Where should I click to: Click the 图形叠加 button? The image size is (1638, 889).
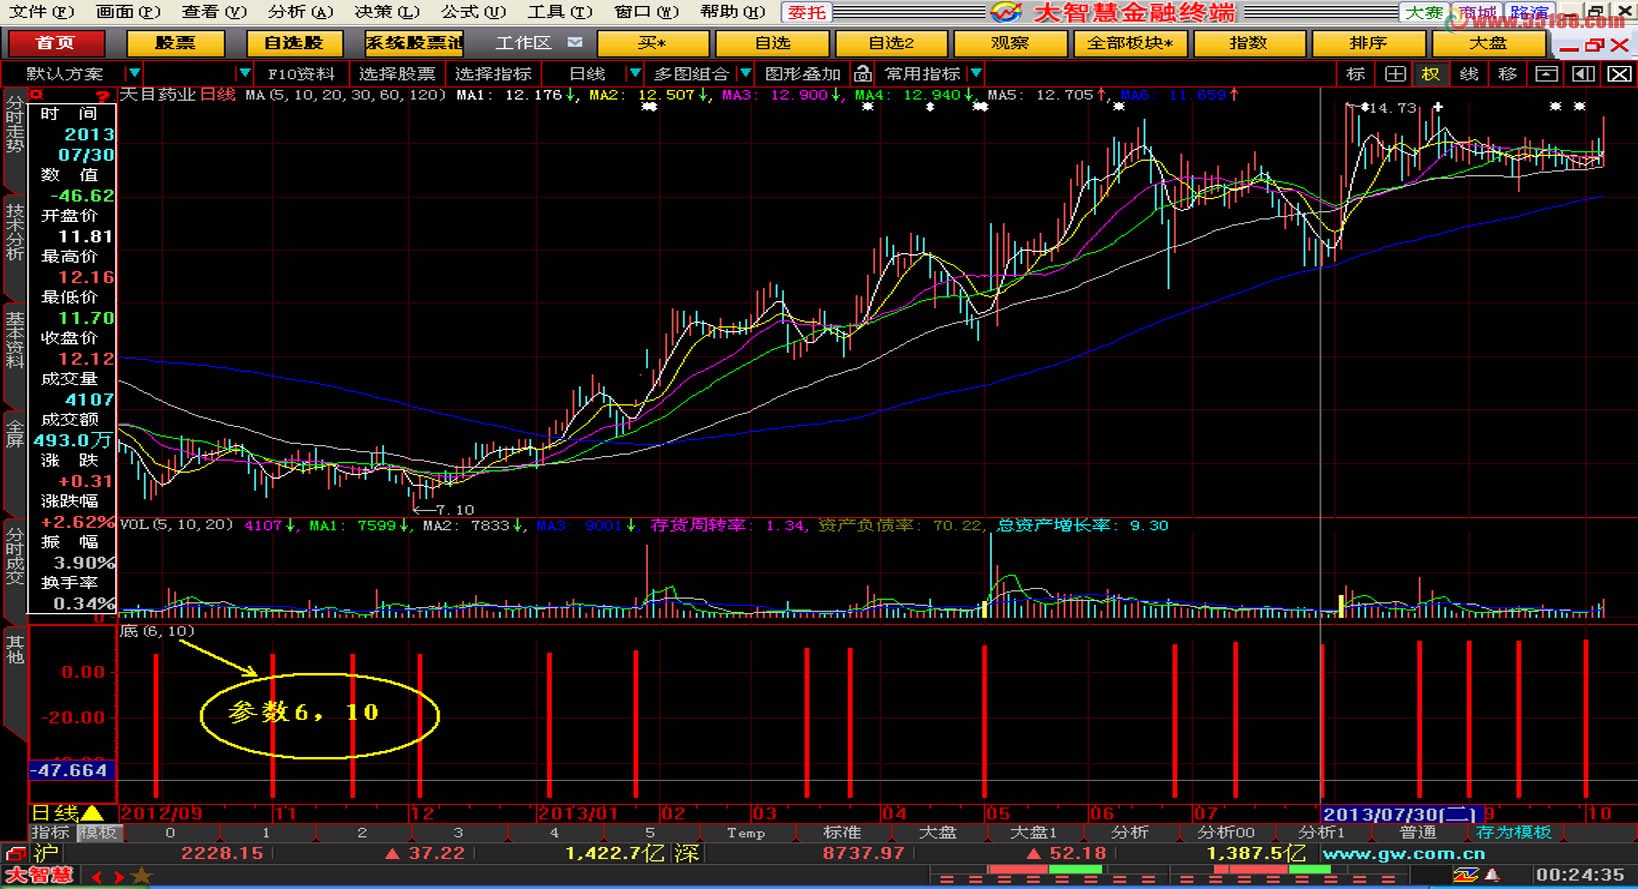[803, 74]
